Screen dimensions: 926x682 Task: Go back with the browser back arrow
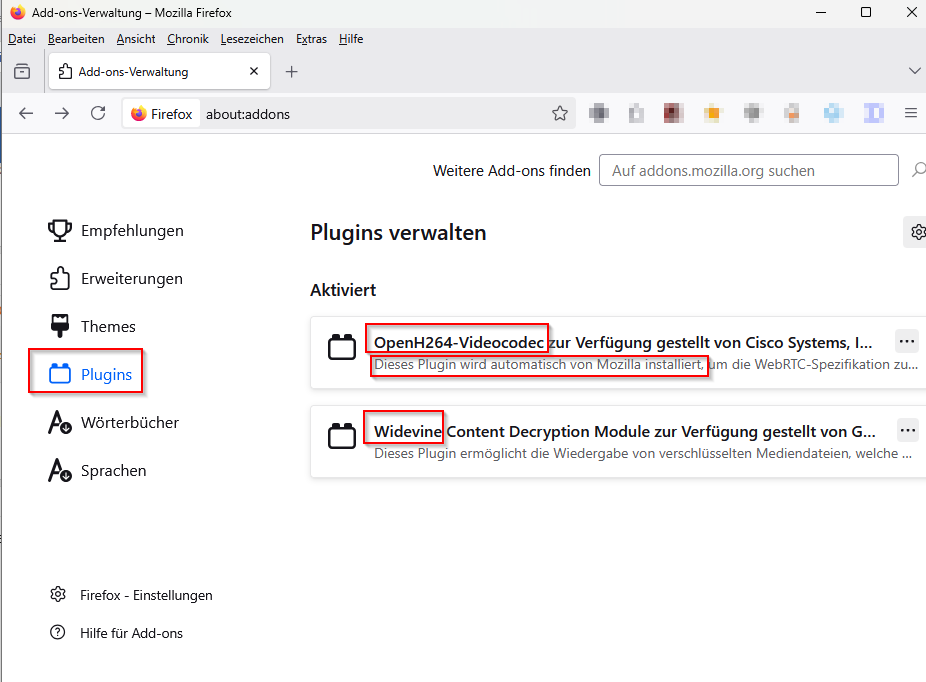[x=26, y=113]
